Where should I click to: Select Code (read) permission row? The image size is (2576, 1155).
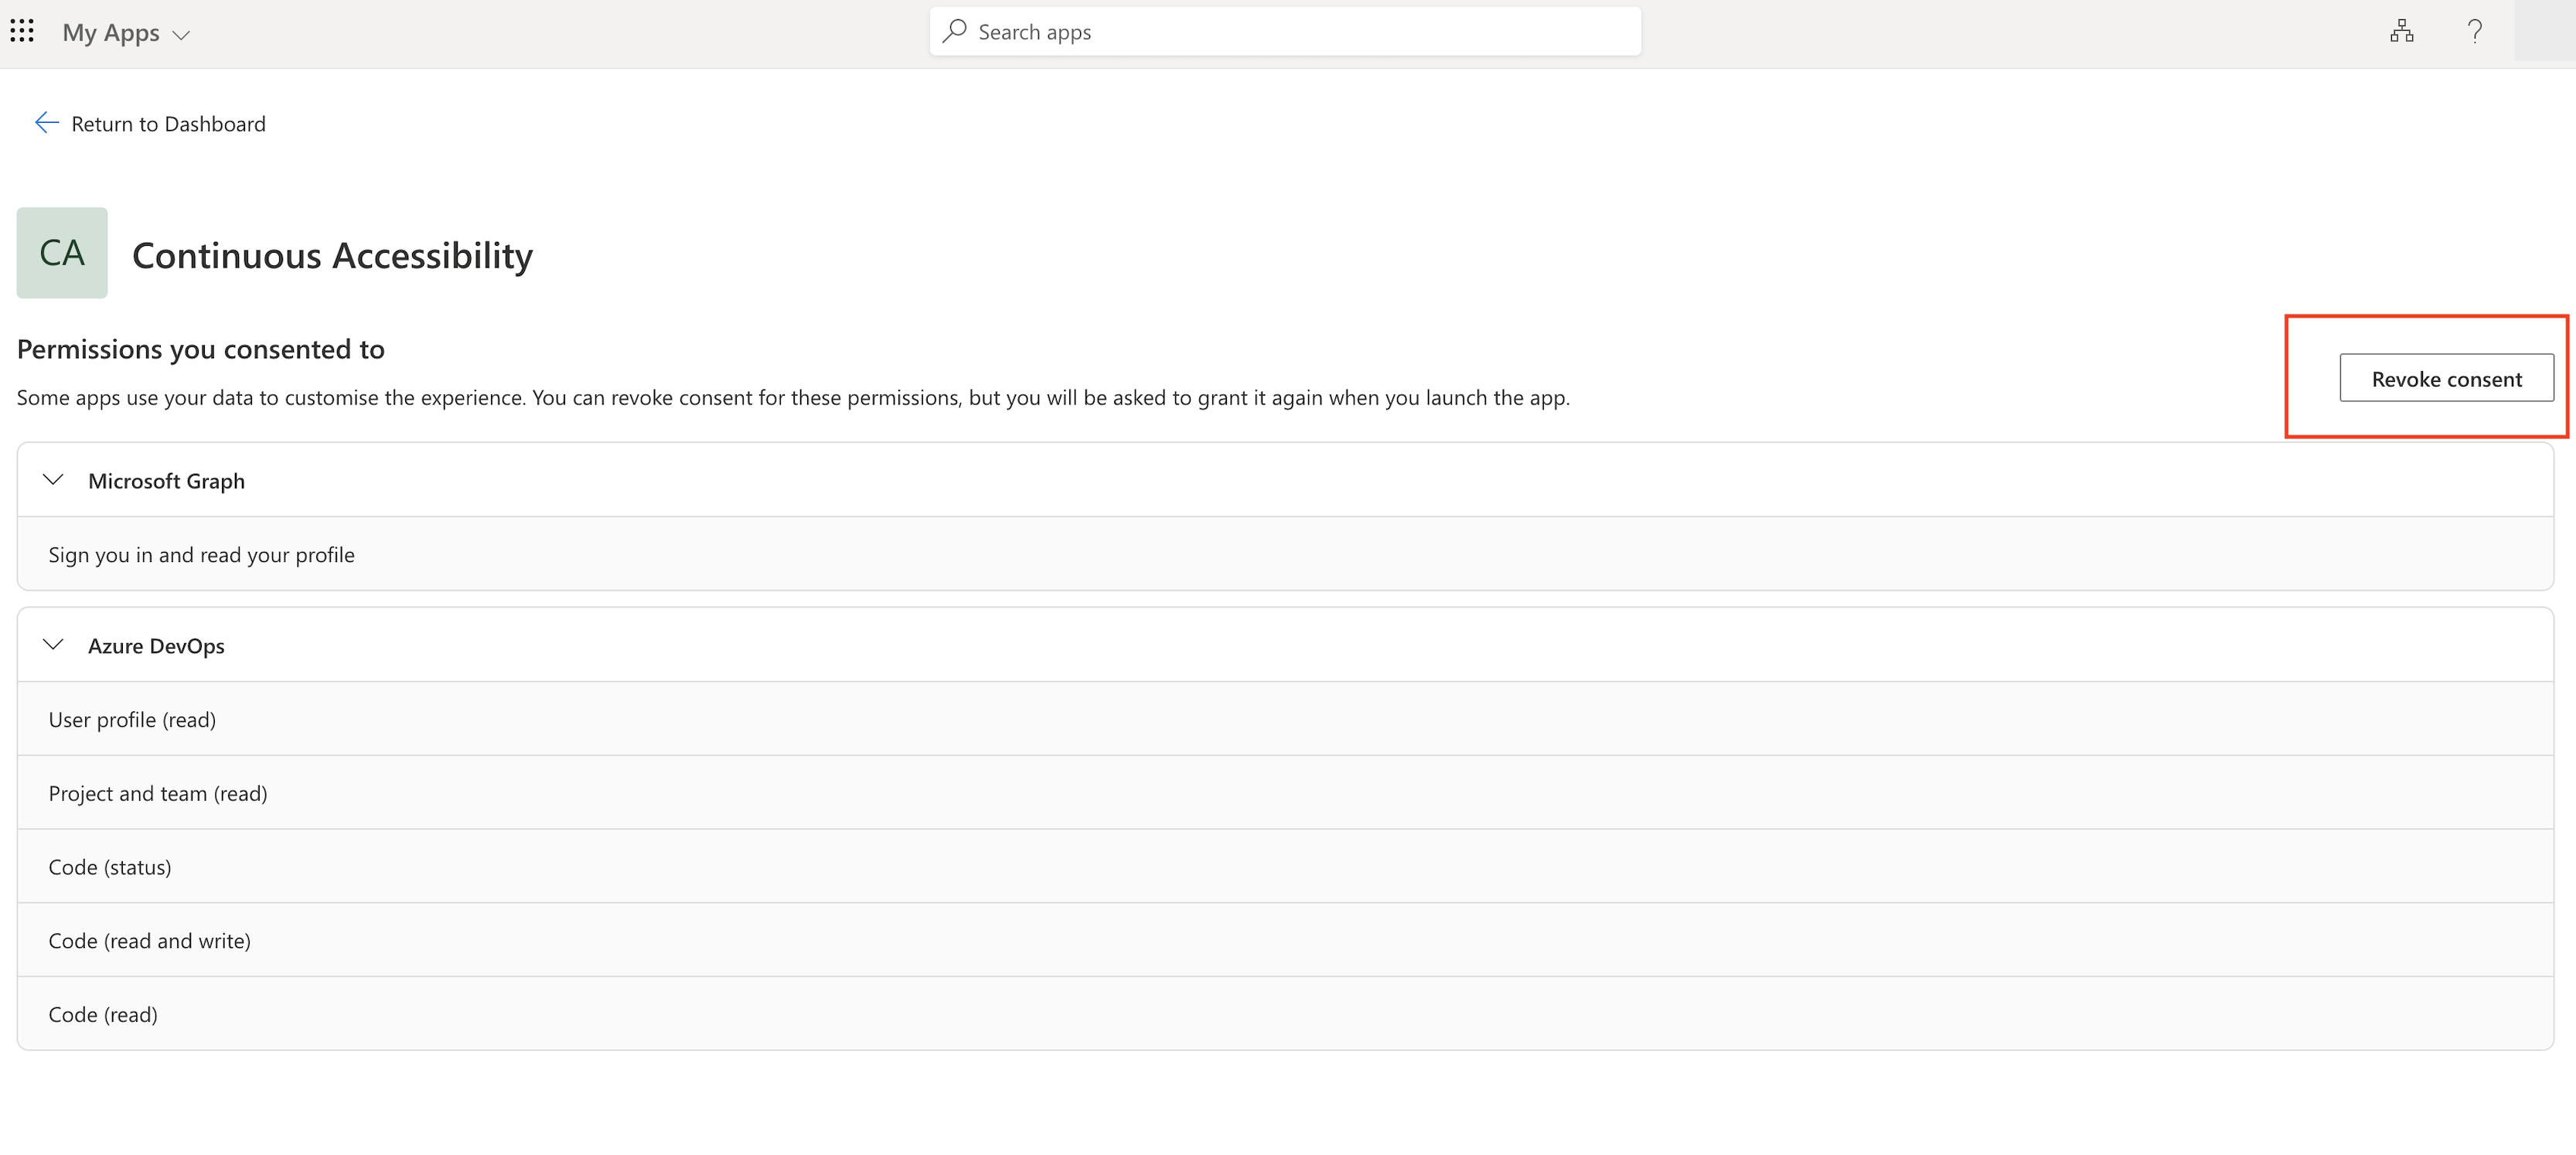(x=103, y=1014)
